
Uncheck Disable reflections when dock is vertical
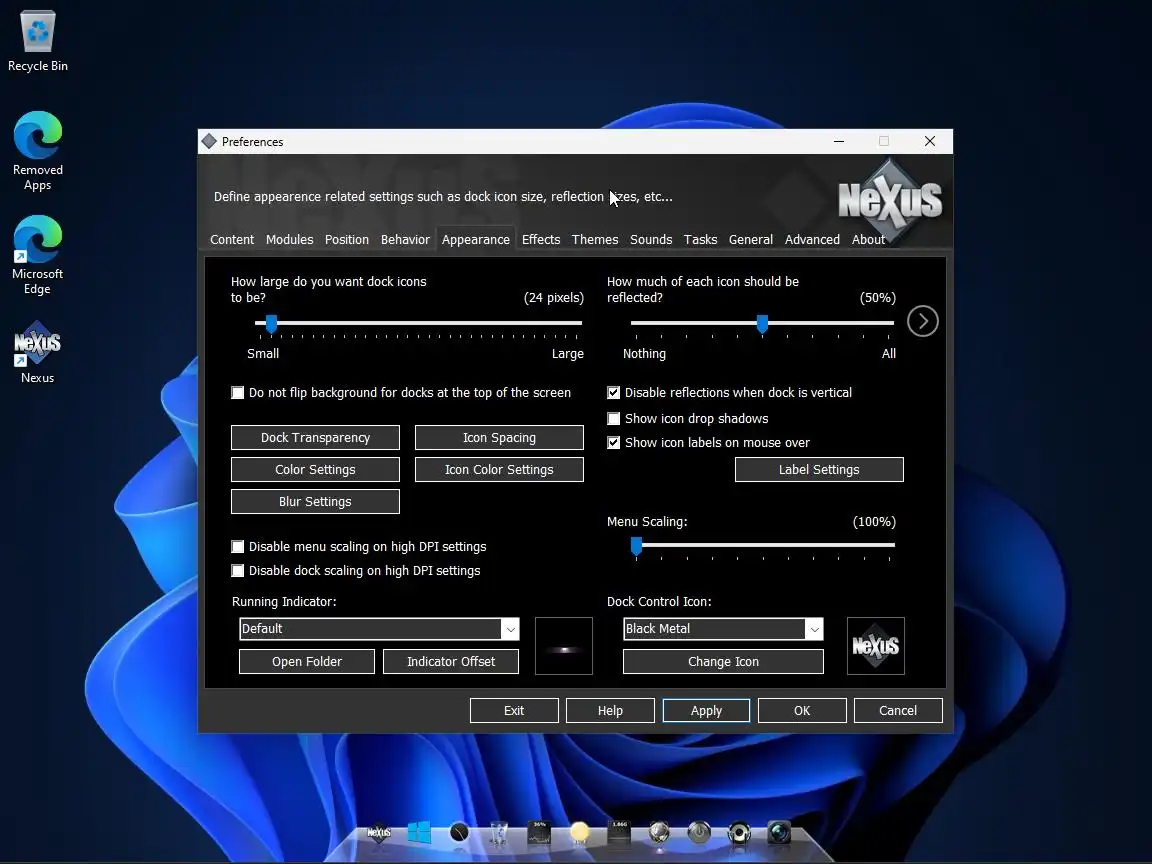click(x=613, y=392)
